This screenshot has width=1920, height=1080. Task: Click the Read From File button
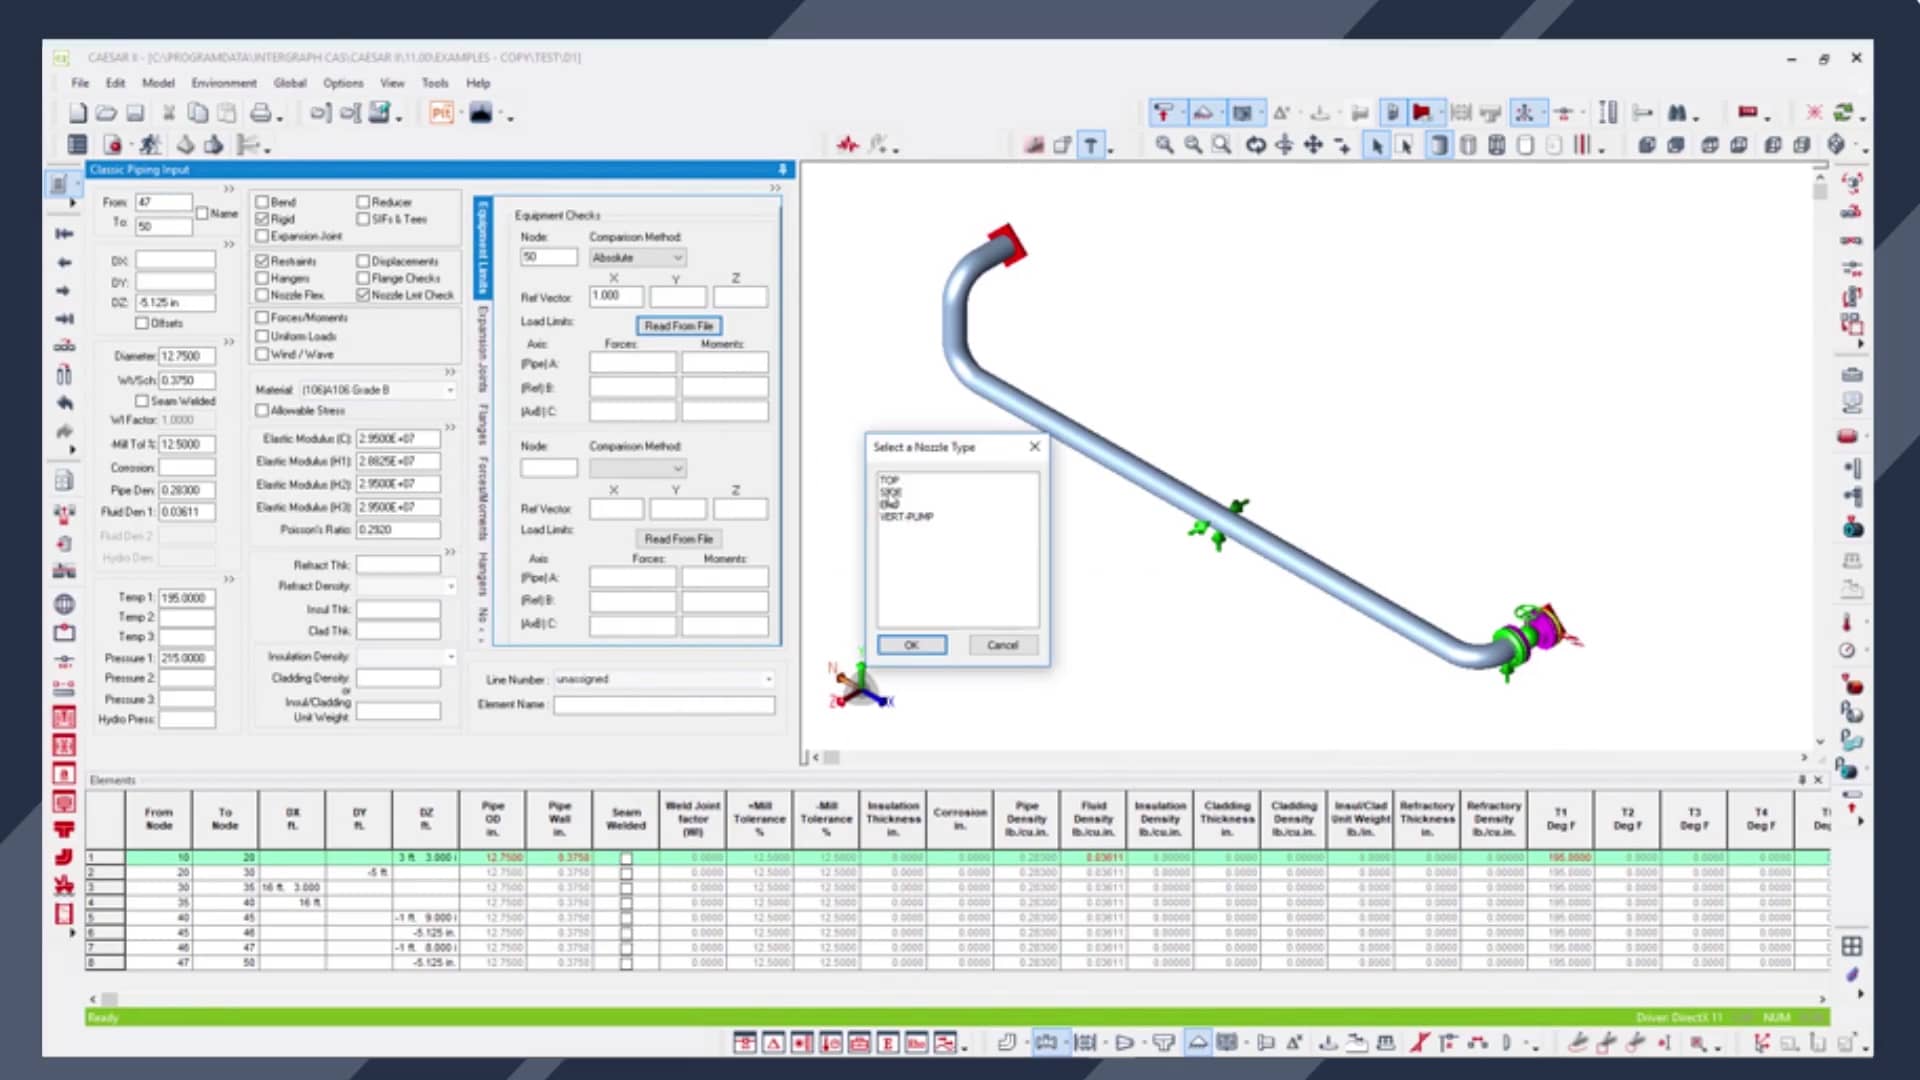point(679,325)
